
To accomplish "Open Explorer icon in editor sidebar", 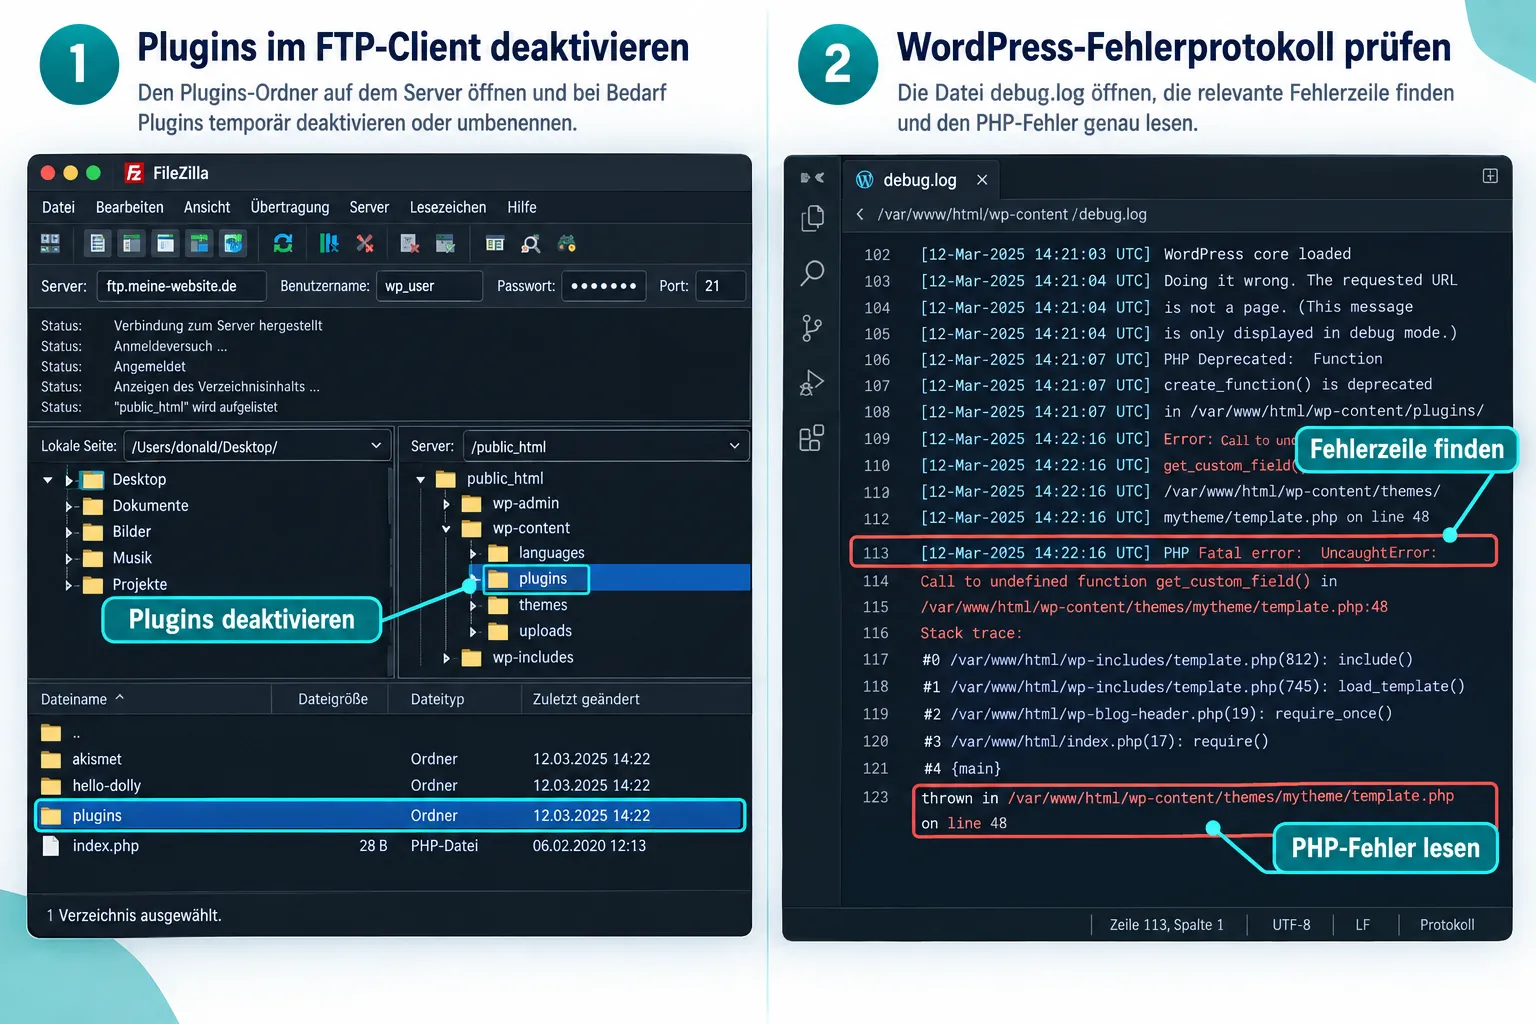I will (x=813, y=218).
